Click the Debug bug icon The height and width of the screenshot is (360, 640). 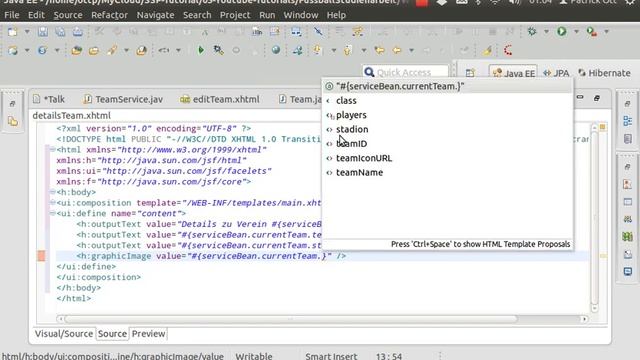point(531,31)
